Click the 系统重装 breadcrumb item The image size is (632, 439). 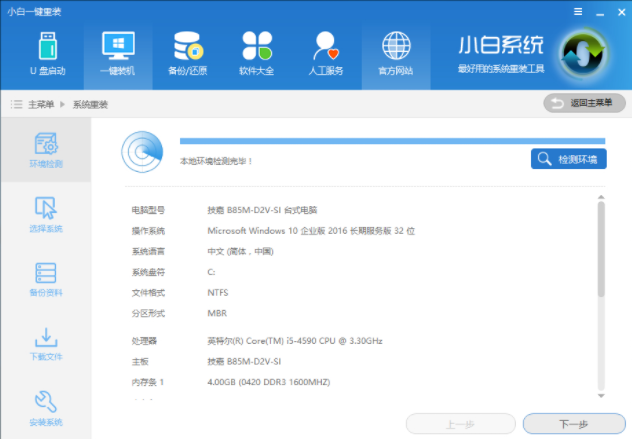[90, 104]
